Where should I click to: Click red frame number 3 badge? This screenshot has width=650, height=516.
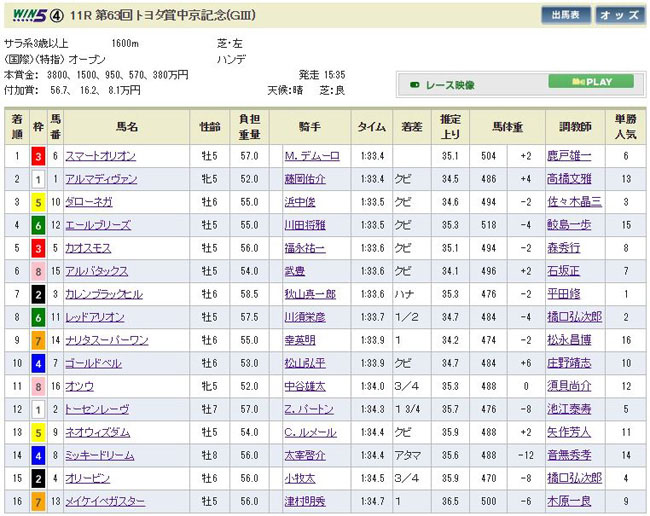39,156
